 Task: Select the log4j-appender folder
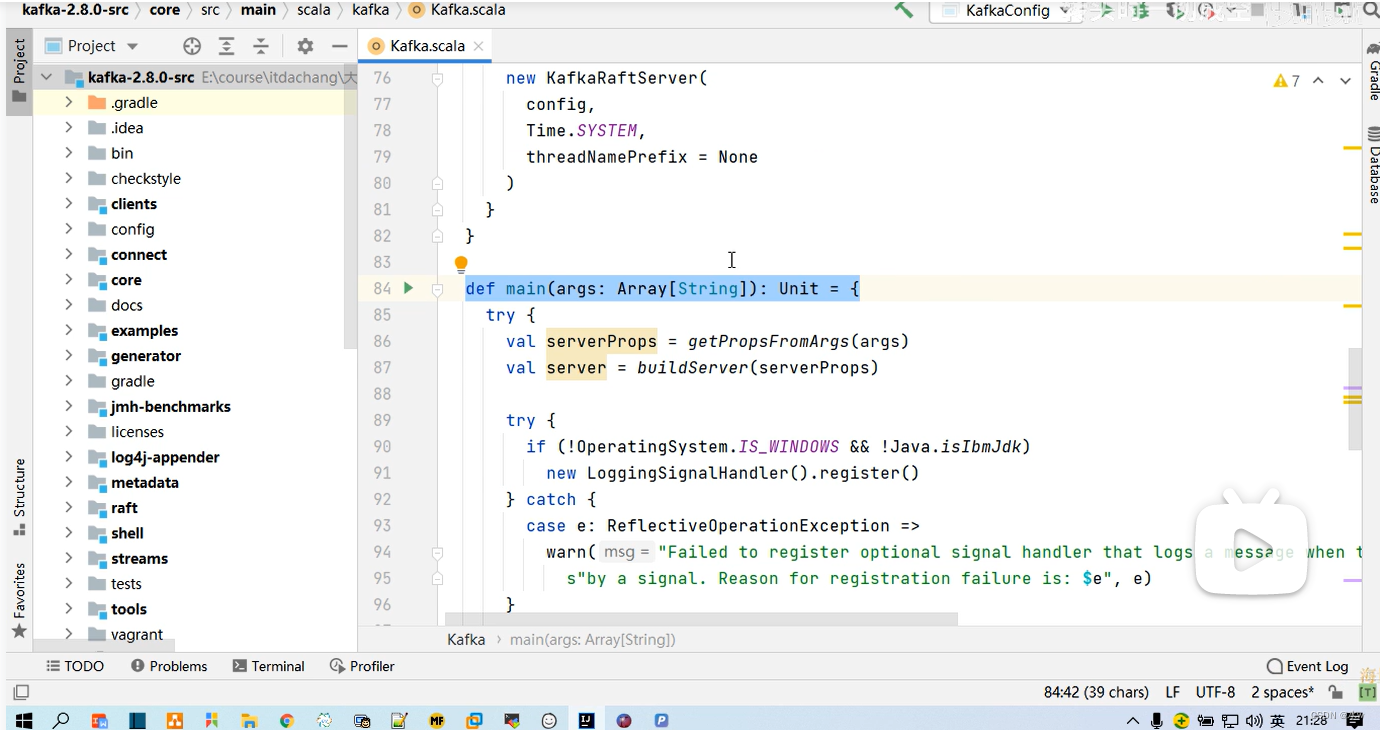click(x=165, y=457)
